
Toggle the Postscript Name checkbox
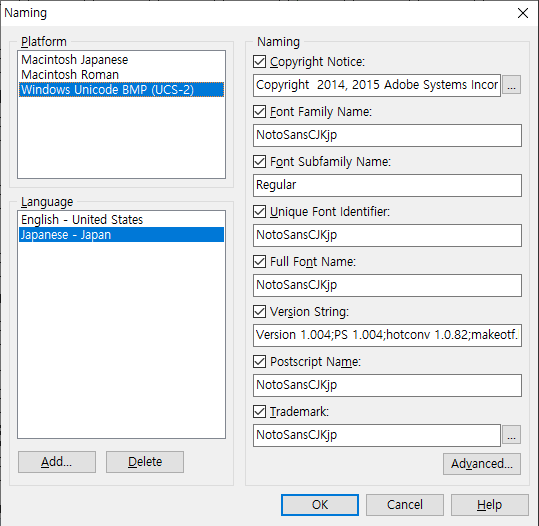(x=260, y=362)
